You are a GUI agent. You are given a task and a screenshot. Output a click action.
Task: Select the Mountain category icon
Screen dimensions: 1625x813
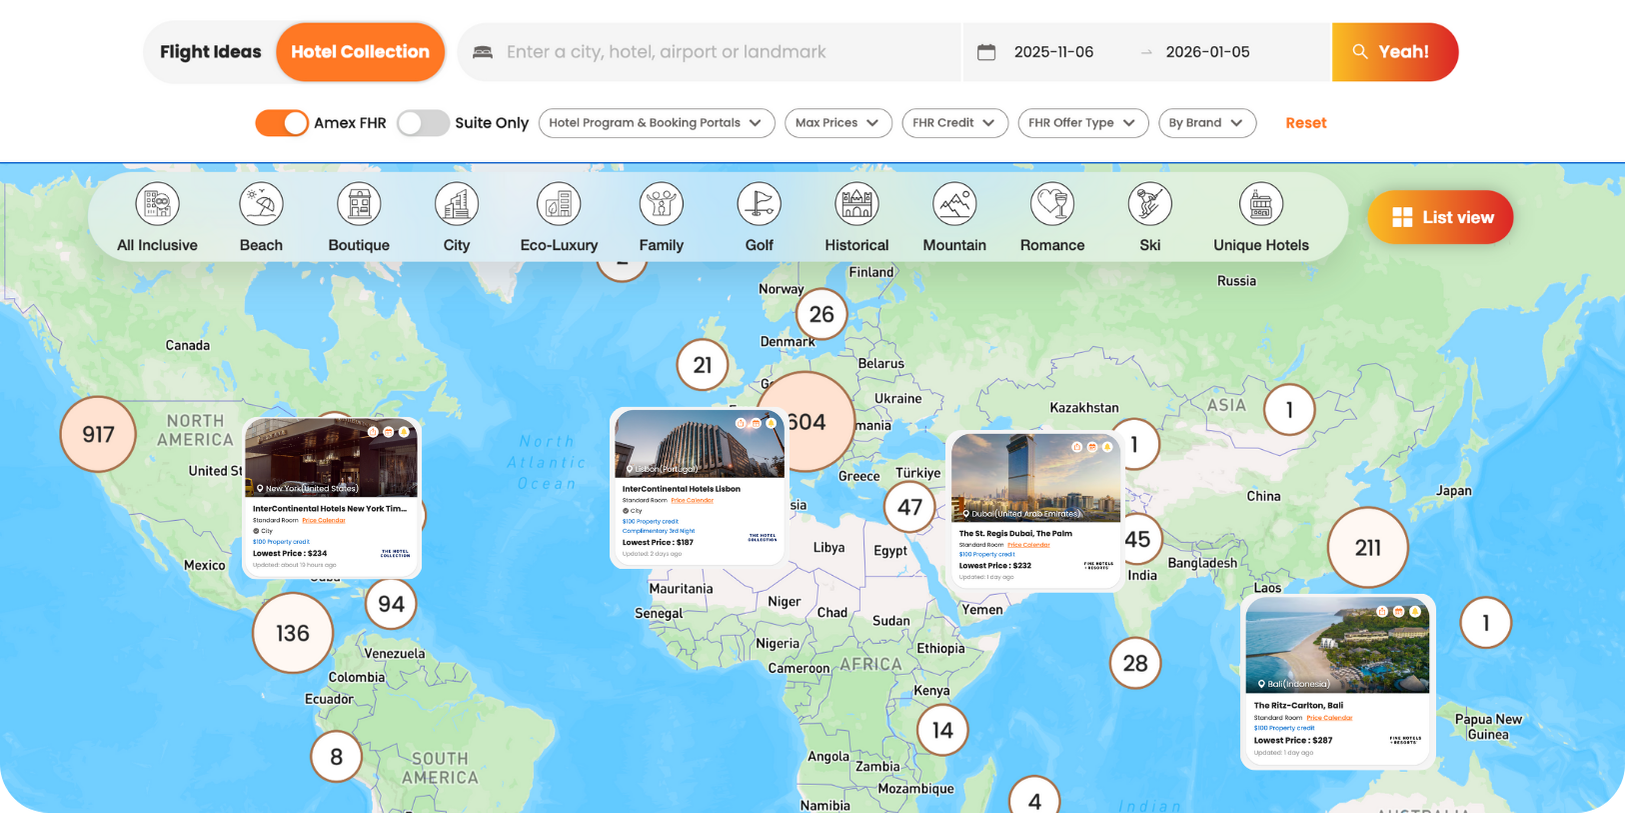coord(954,204)
